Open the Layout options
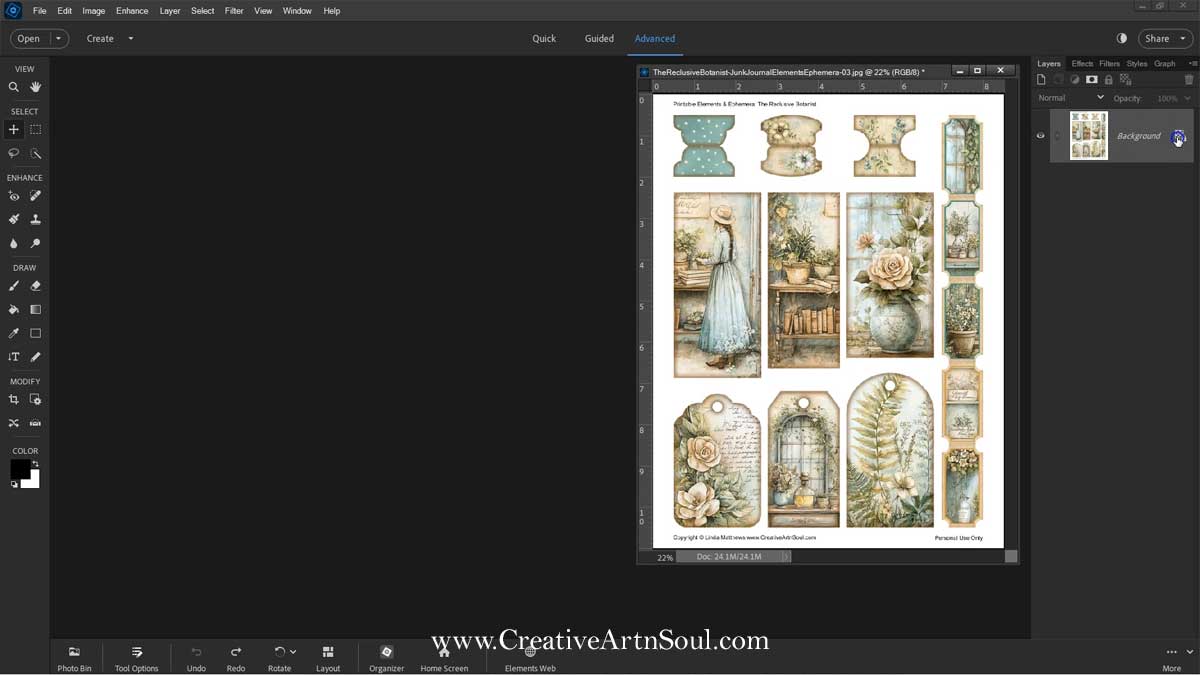This screenshot has width=1200, height=675. 328,658
